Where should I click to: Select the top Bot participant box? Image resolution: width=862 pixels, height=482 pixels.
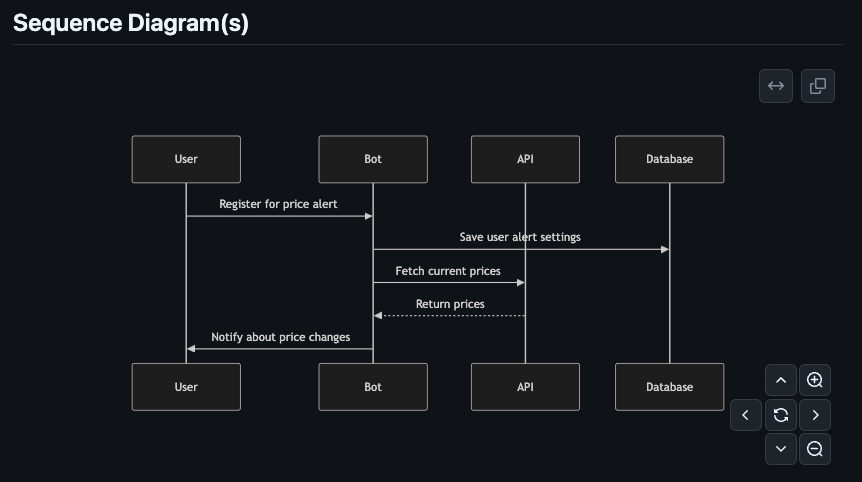click(x=373, y=159)
